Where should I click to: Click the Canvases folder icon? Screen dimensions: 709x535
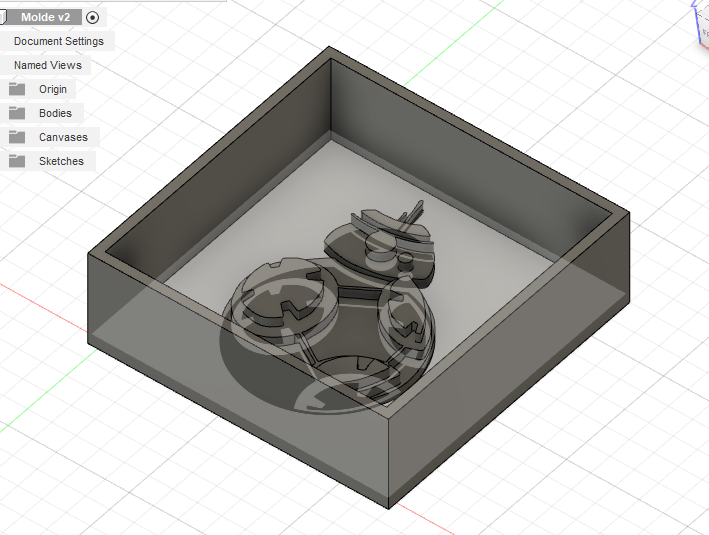(x=17, y=137)
